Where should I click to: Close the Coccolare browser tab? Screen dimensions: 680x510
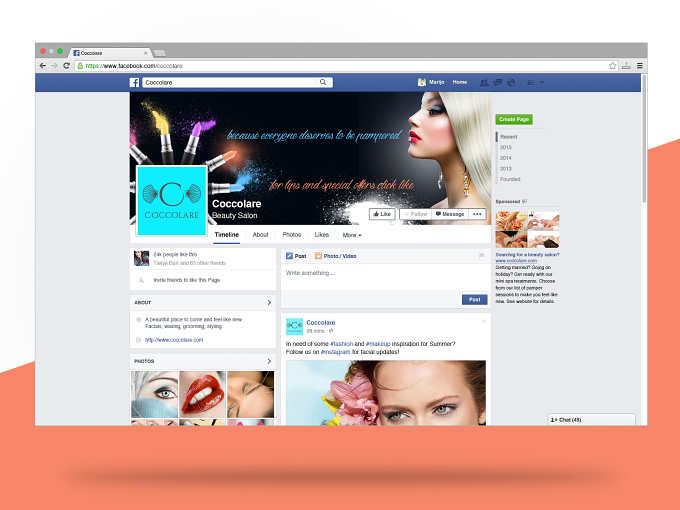pyautogui.click(x=145, y=53)
